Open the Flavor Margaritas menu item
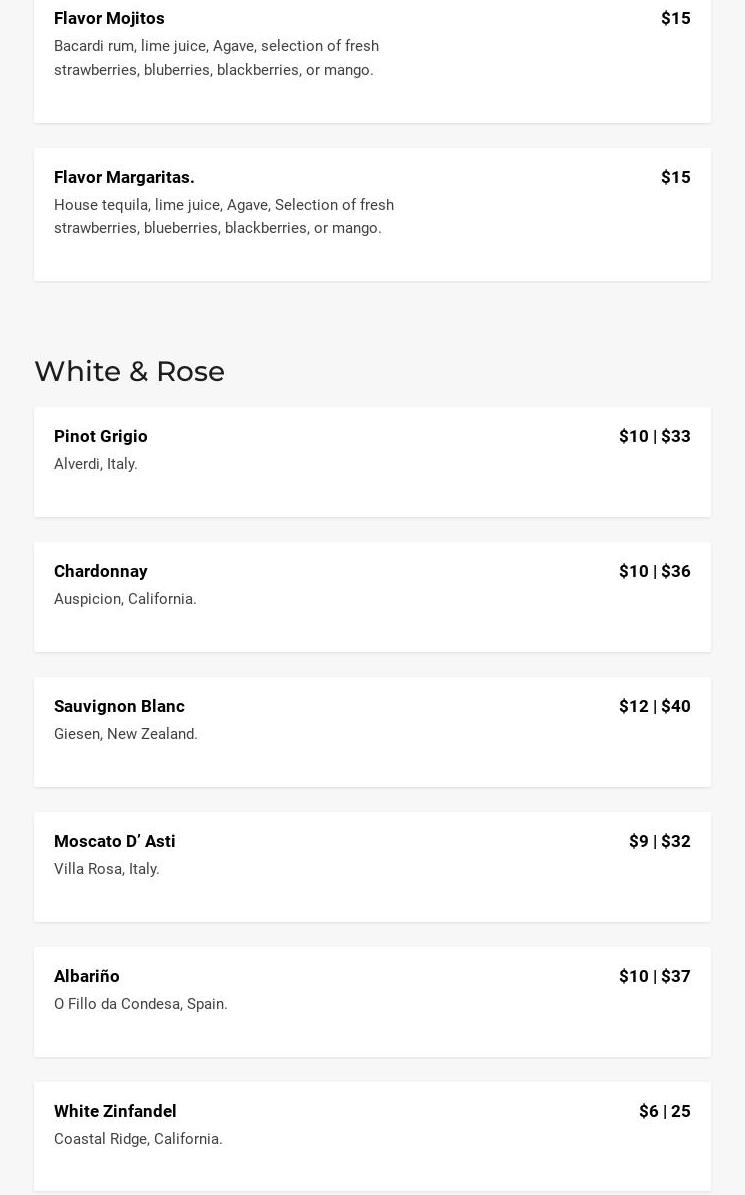This screenshot has height=1195, width=745. (124, 177)
